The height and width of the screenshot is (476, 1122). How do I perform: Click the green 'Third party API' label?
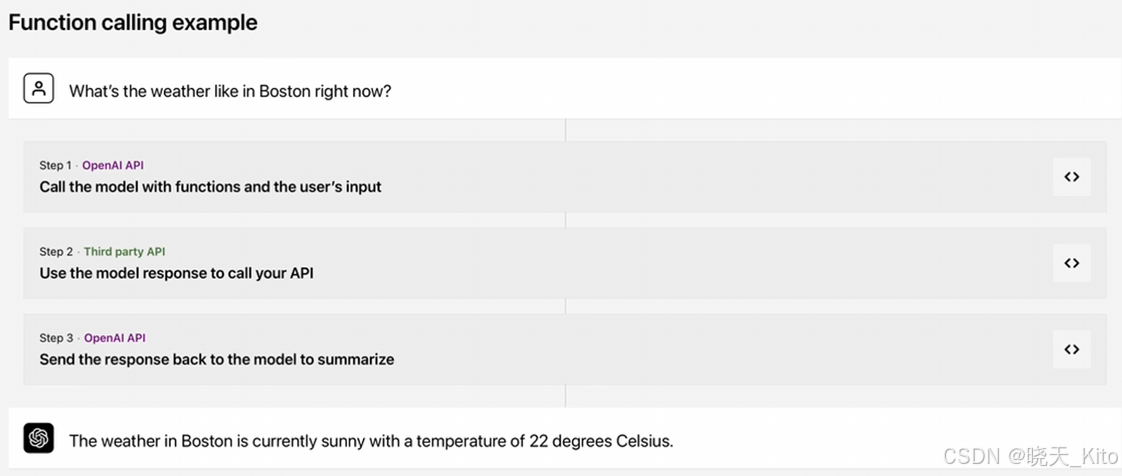pos(124,252)
